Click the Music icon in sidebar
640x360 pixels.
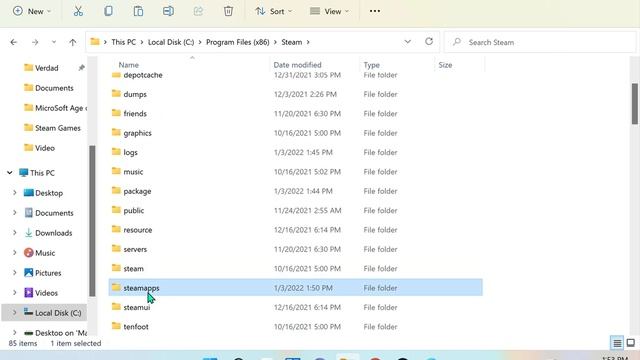tap(29, 253)
